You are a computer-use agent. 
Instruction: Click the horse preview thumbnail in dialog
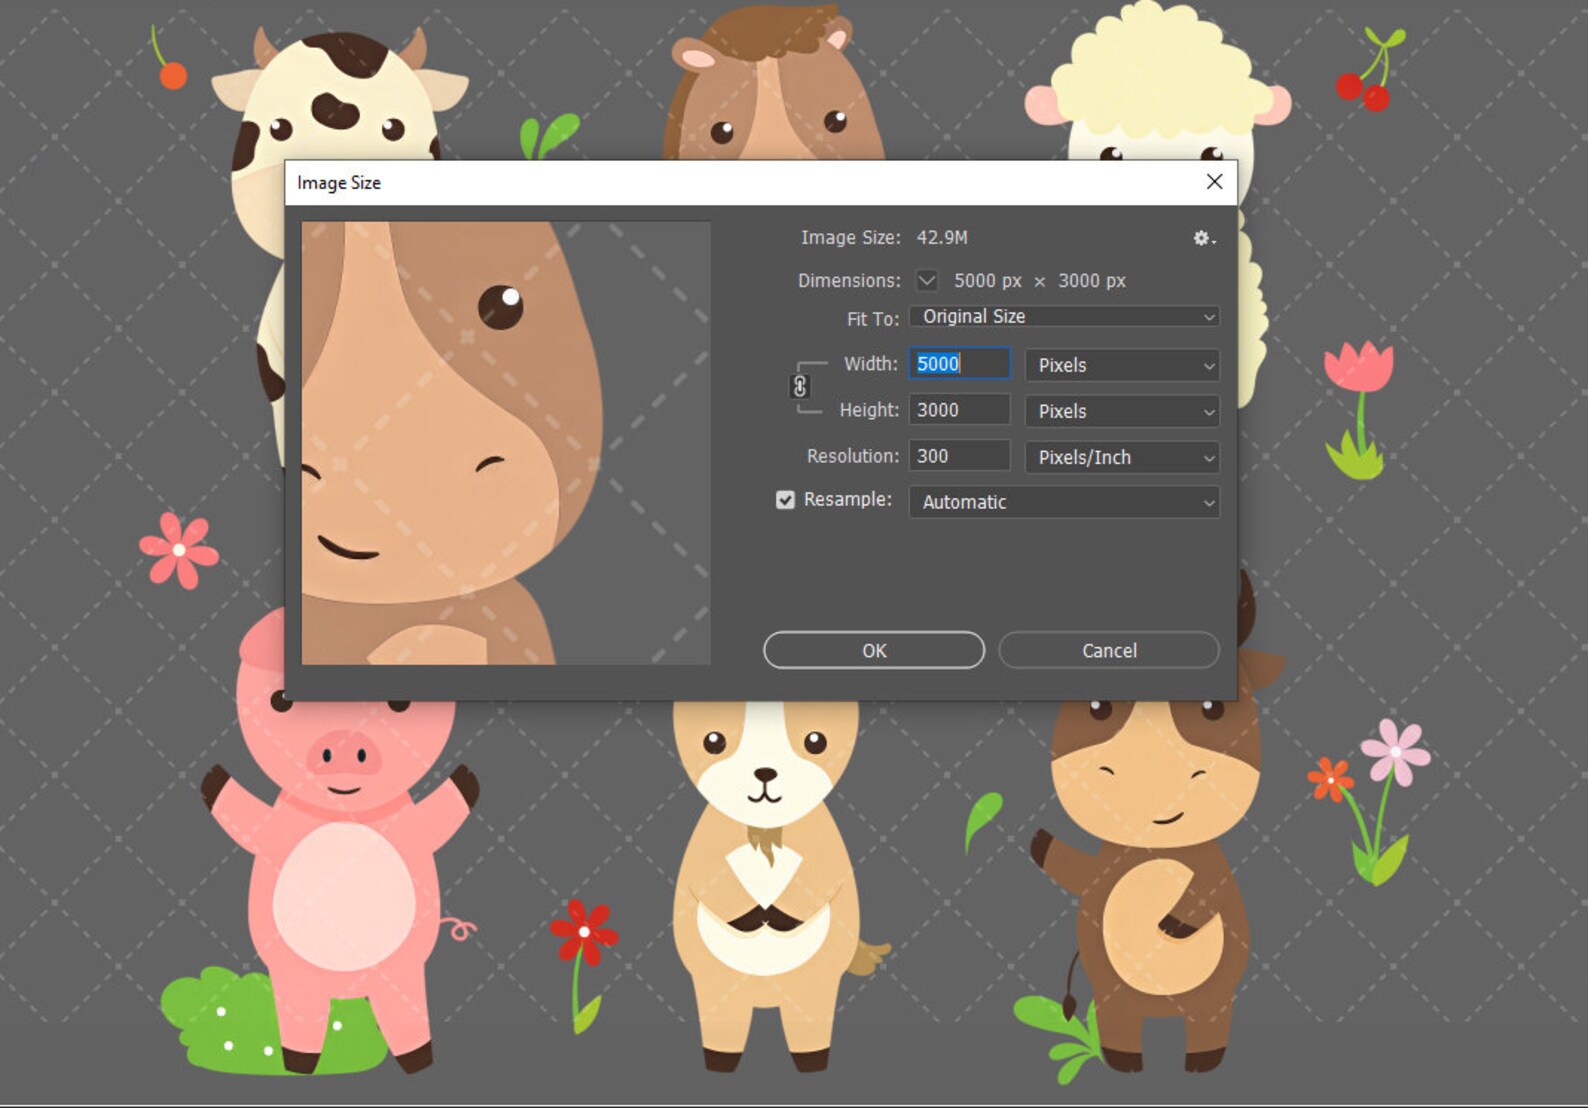pos(506,443)
